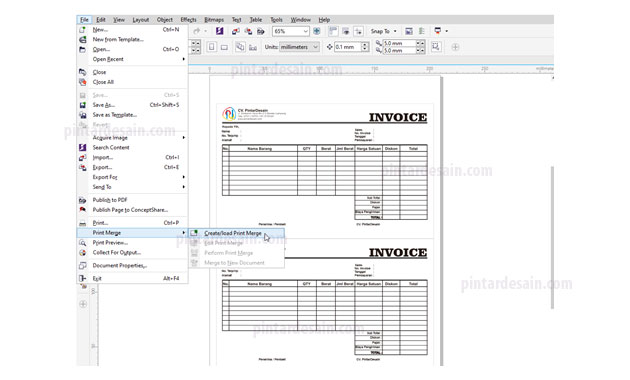Screen dimensions: 630x380
Task: Choose New from Template...
Action: [132, 39]
